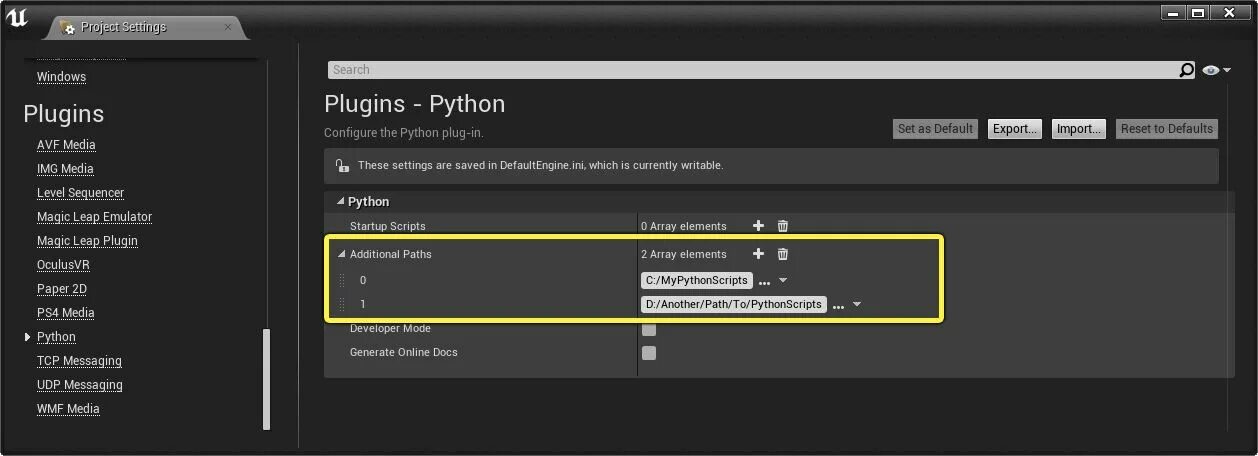Image resolution: width=1258 pixels, height=456 pixels.
Task: Add element to Startup Scripts array
Action: click(x=758, y=226)
